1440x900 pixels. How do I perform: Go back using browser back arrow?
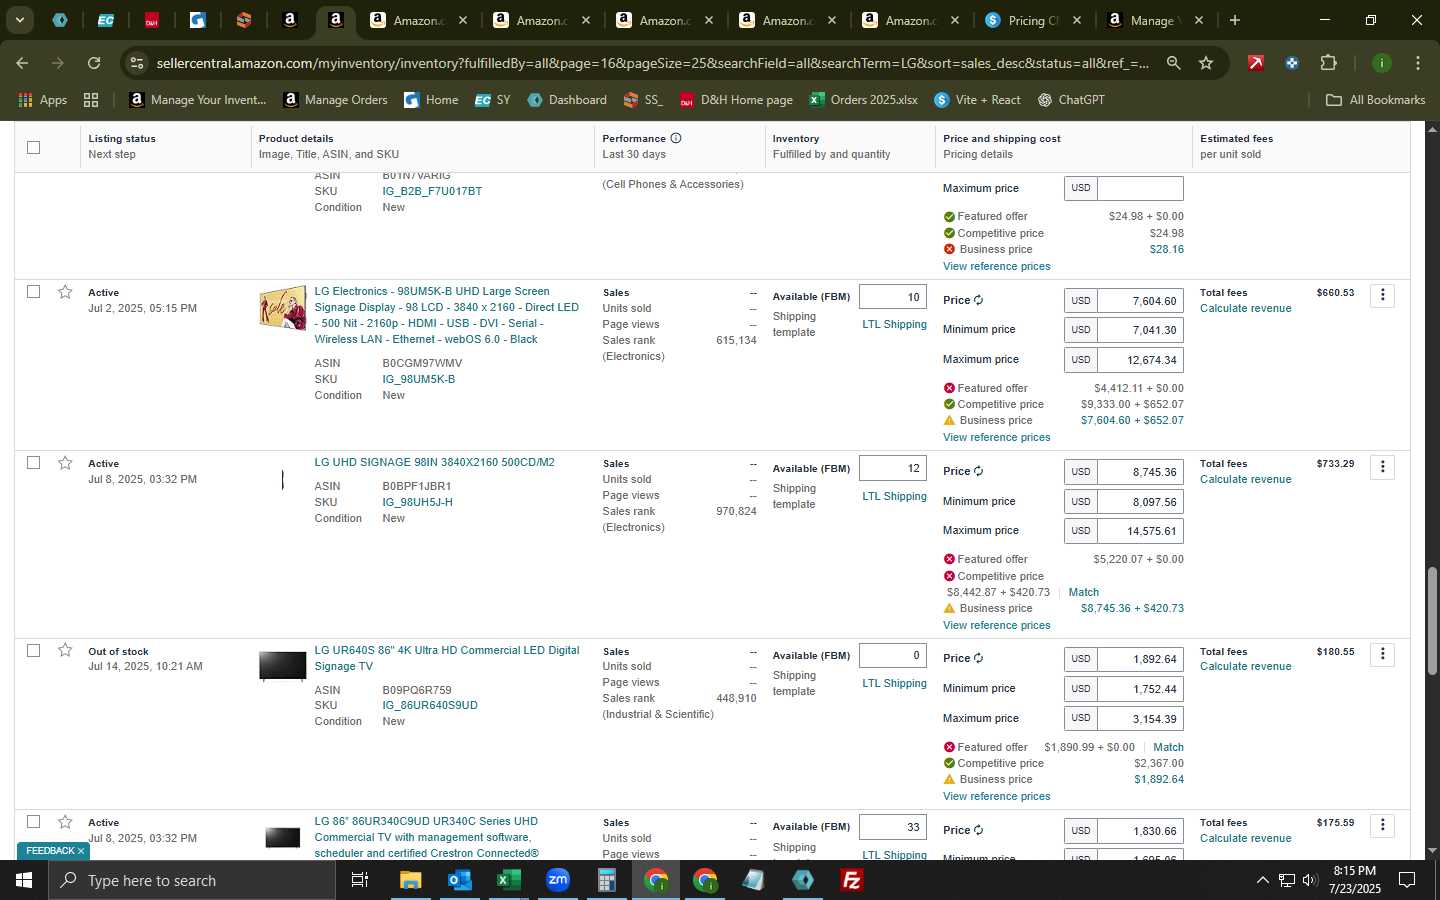tap(22, 63)
